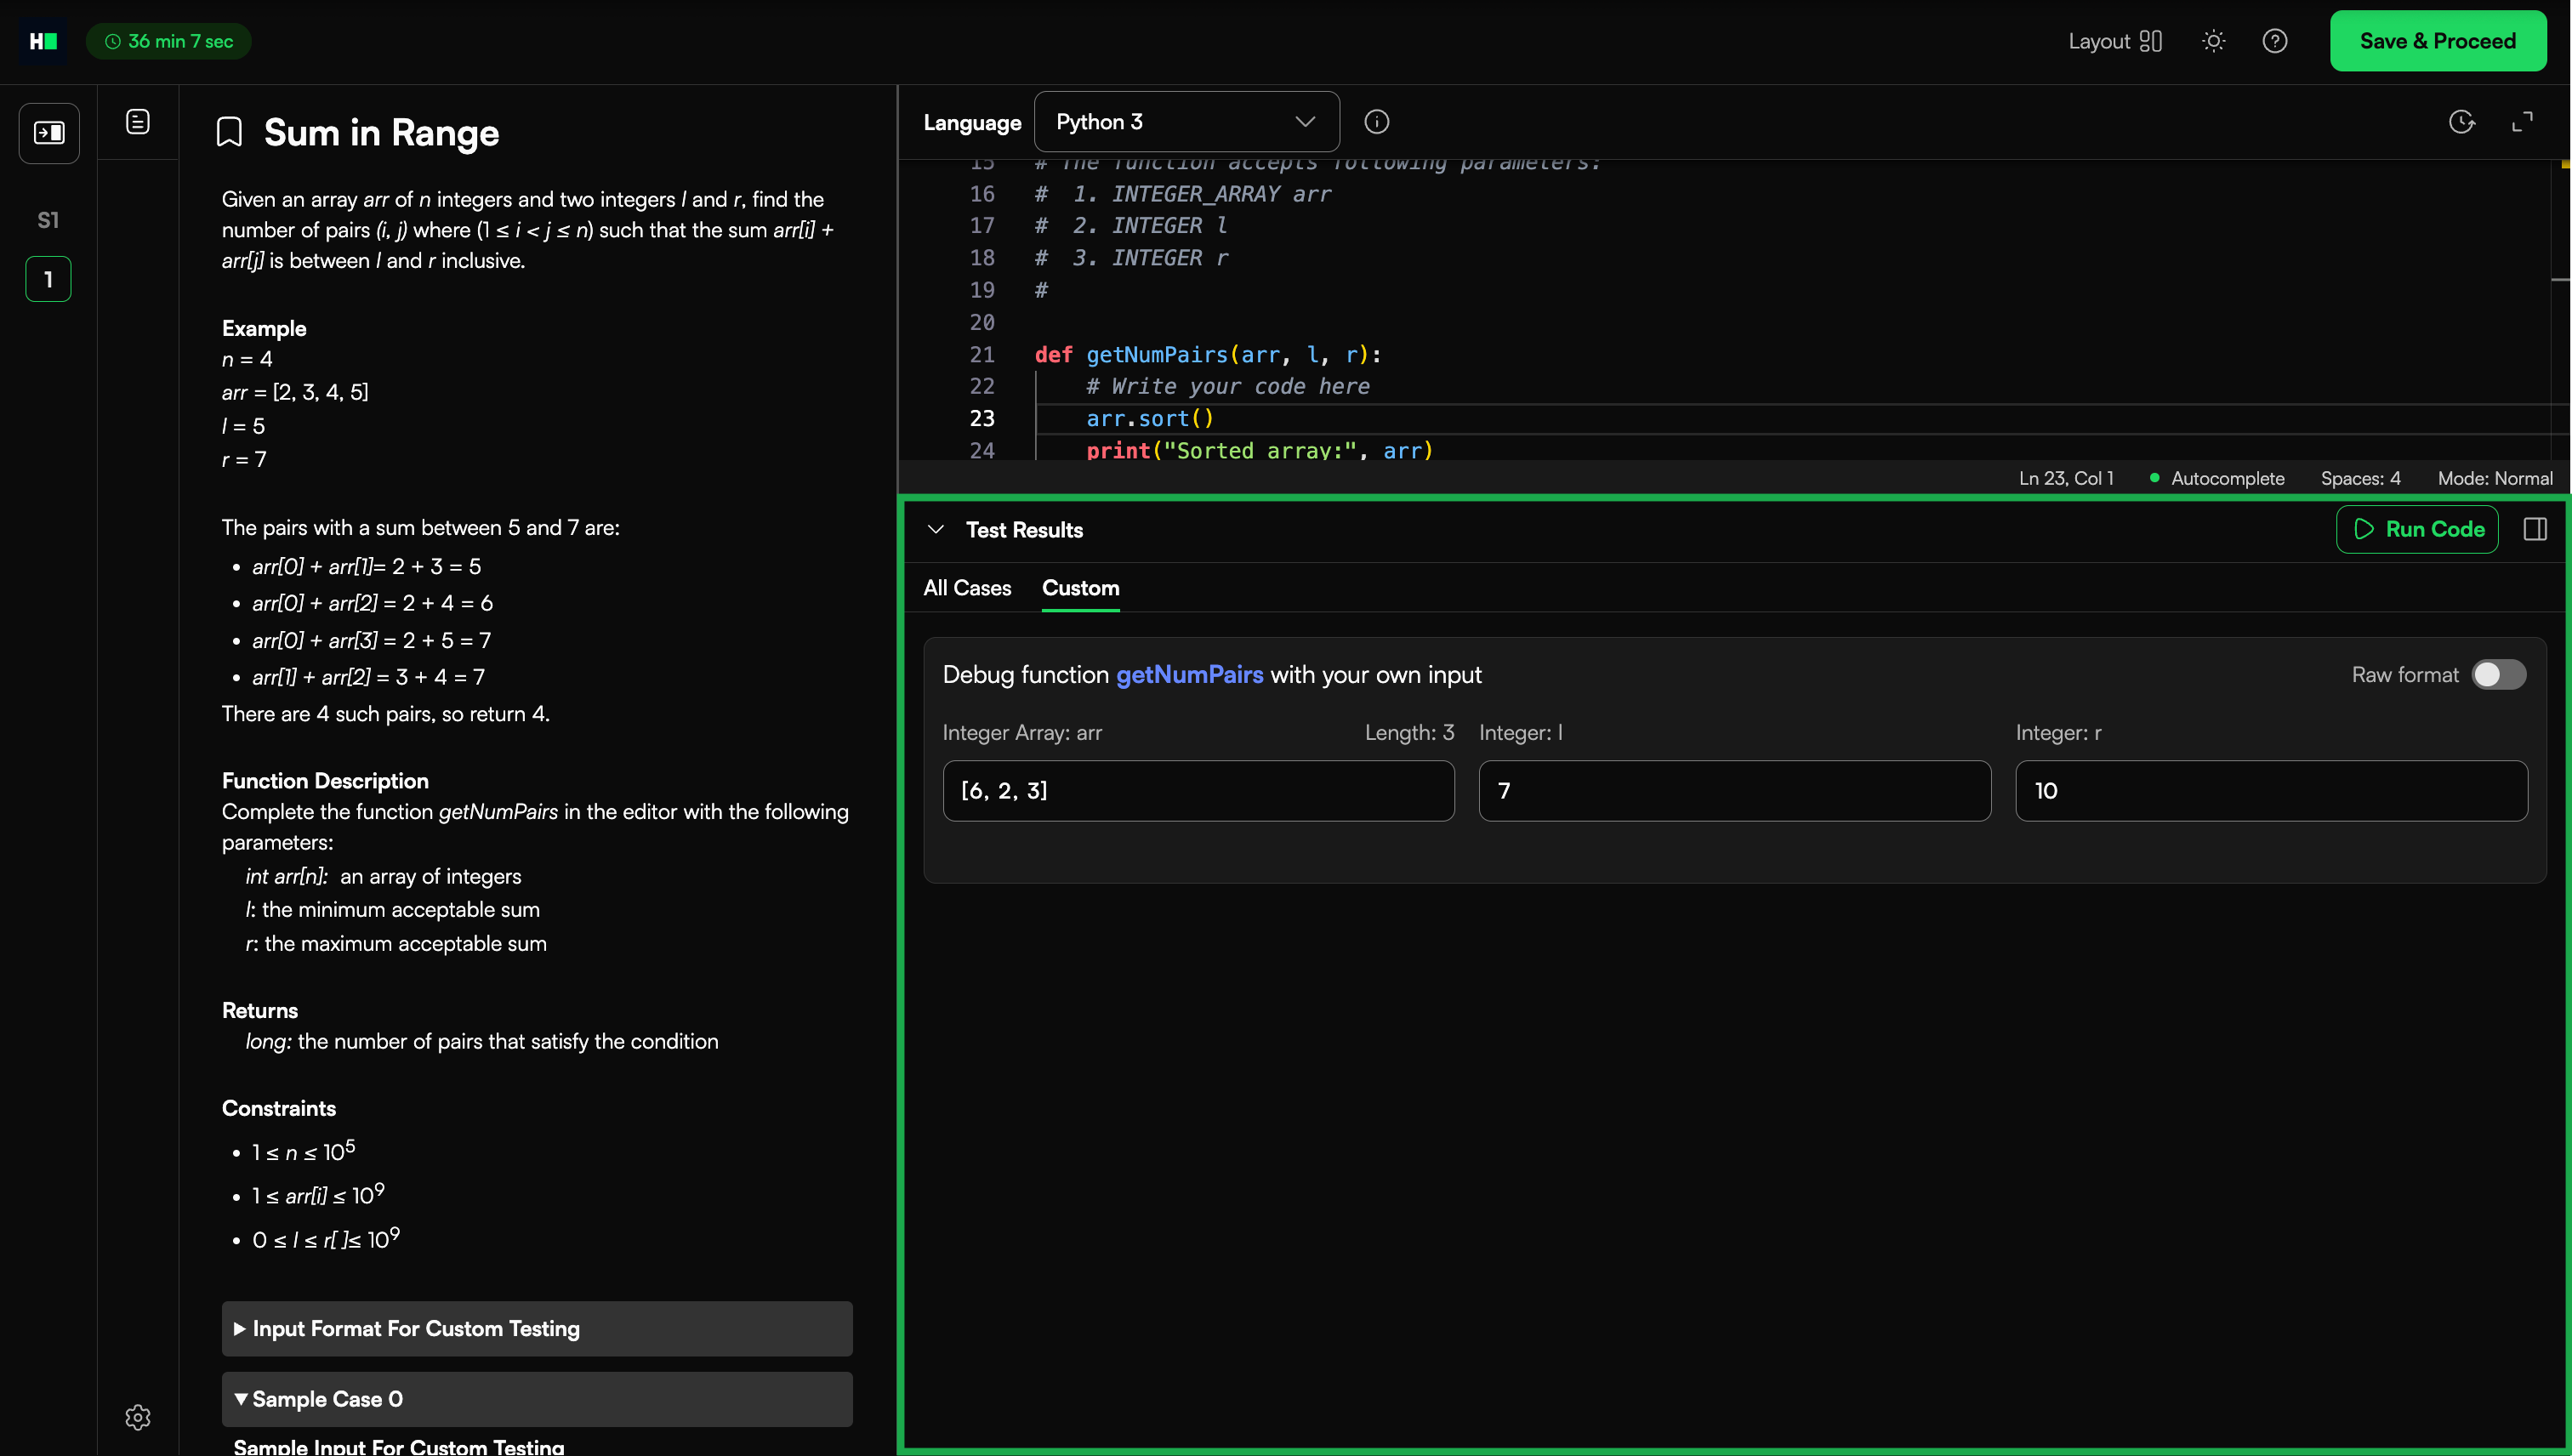The height and width of the screenshot is (1456, 2572).
Task: Click Save & Proceed button
Action: pyautogui.click(x=2437, y=41)
